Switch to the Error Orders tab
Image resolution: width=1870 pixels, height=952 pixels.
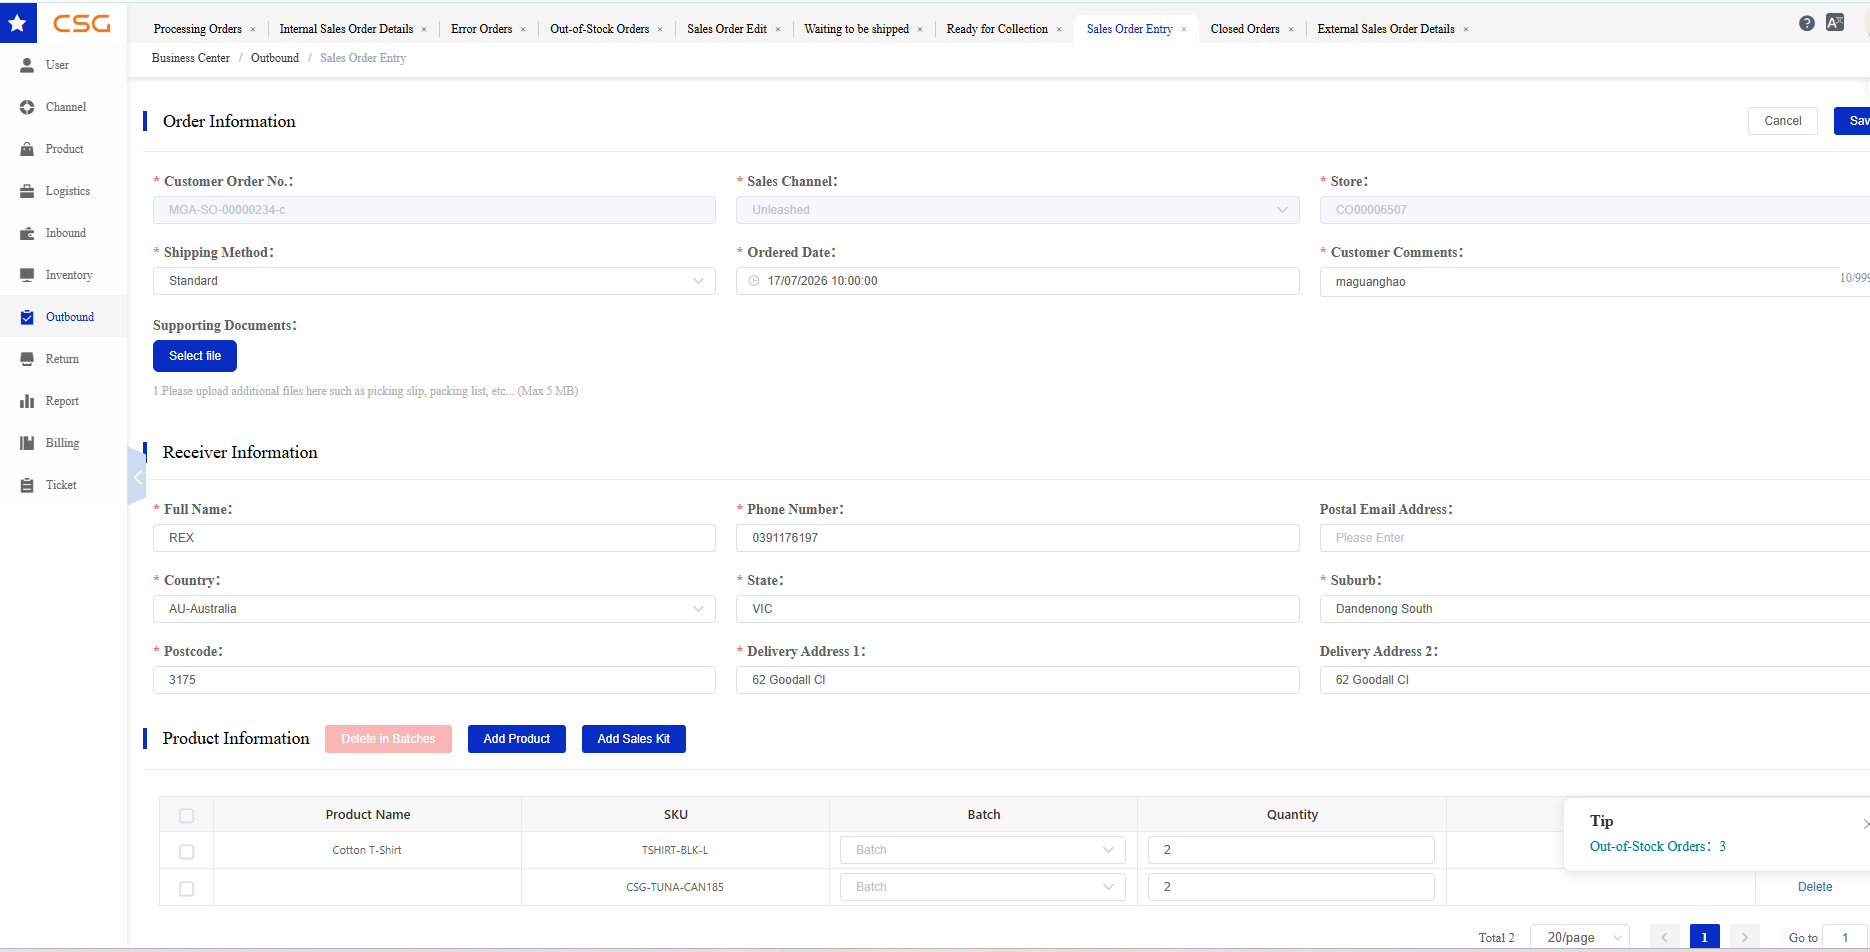[x=481, y=29]
